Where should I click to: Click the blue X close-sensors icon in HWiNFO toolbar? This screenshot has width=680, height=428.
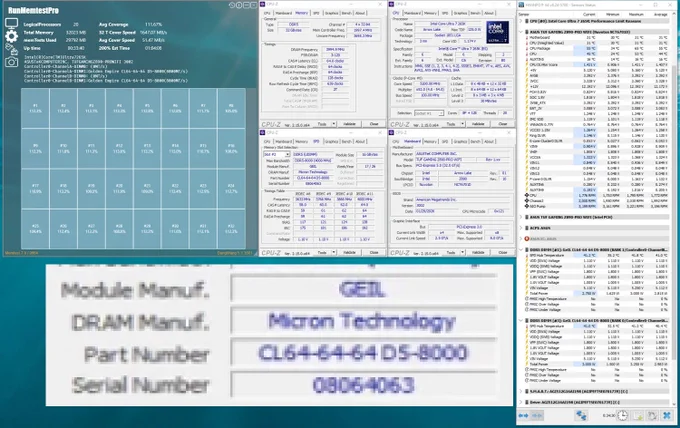pyautogui.click(x=667, y=415)
